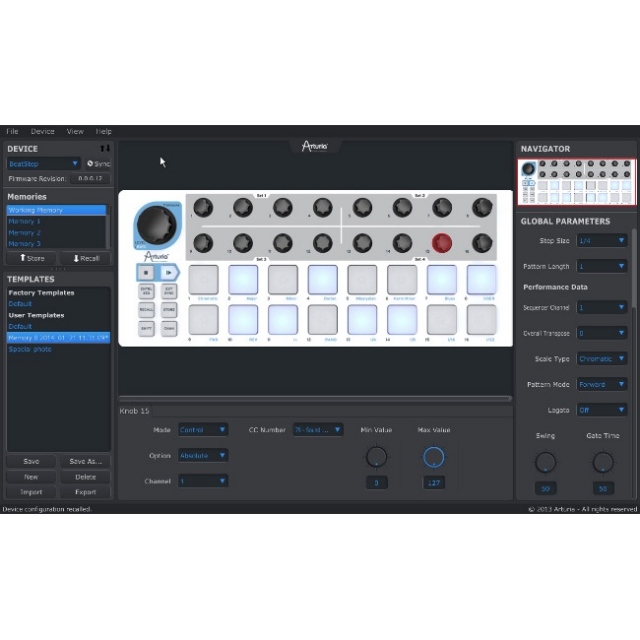Select knob 8 in the top row
The width and height of the screenshot is (640, 640).
(482, 207)
